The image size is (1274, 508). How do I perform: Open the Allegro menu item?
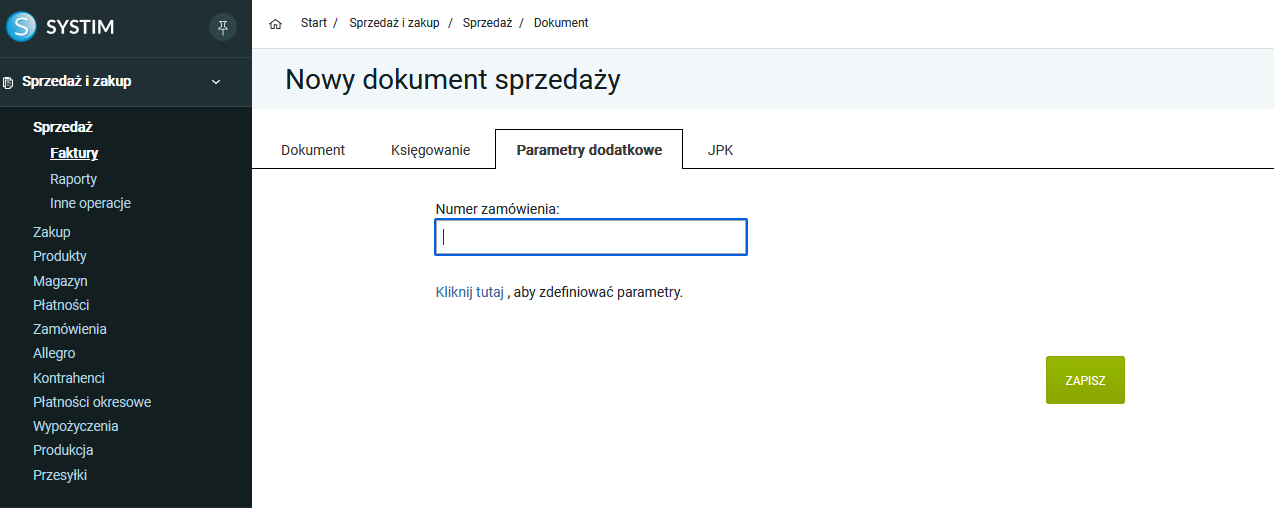click(x=54, y=353)
